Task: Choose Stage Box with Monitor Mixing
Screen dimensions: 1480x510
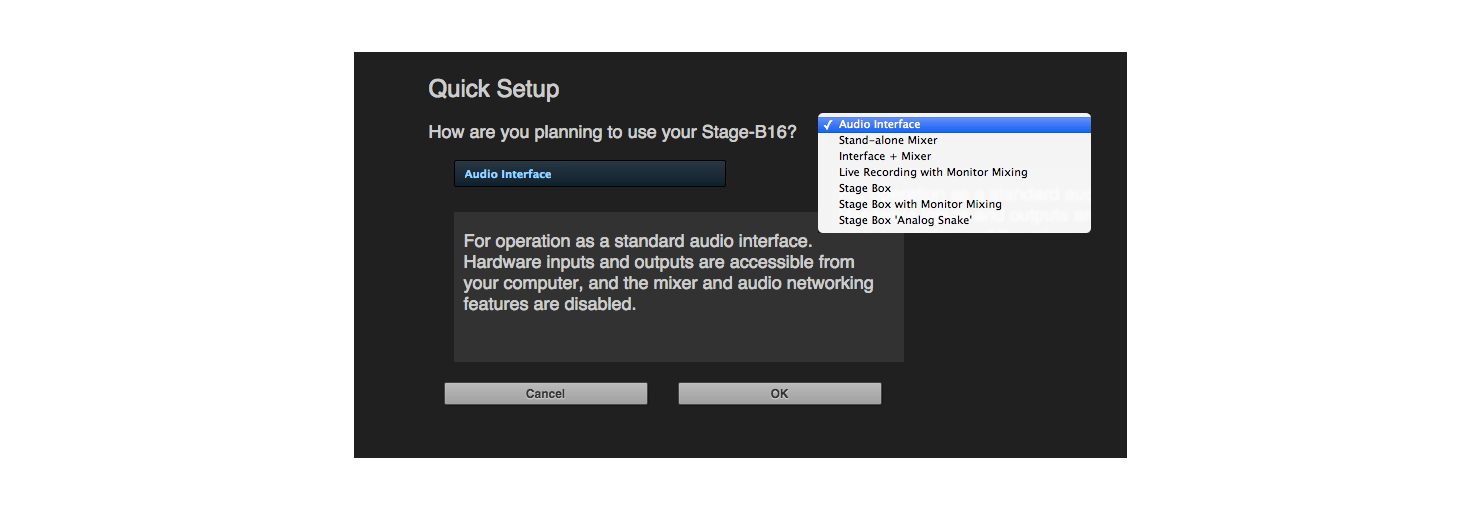Action: pyautogui.click(x=919, y=204)
